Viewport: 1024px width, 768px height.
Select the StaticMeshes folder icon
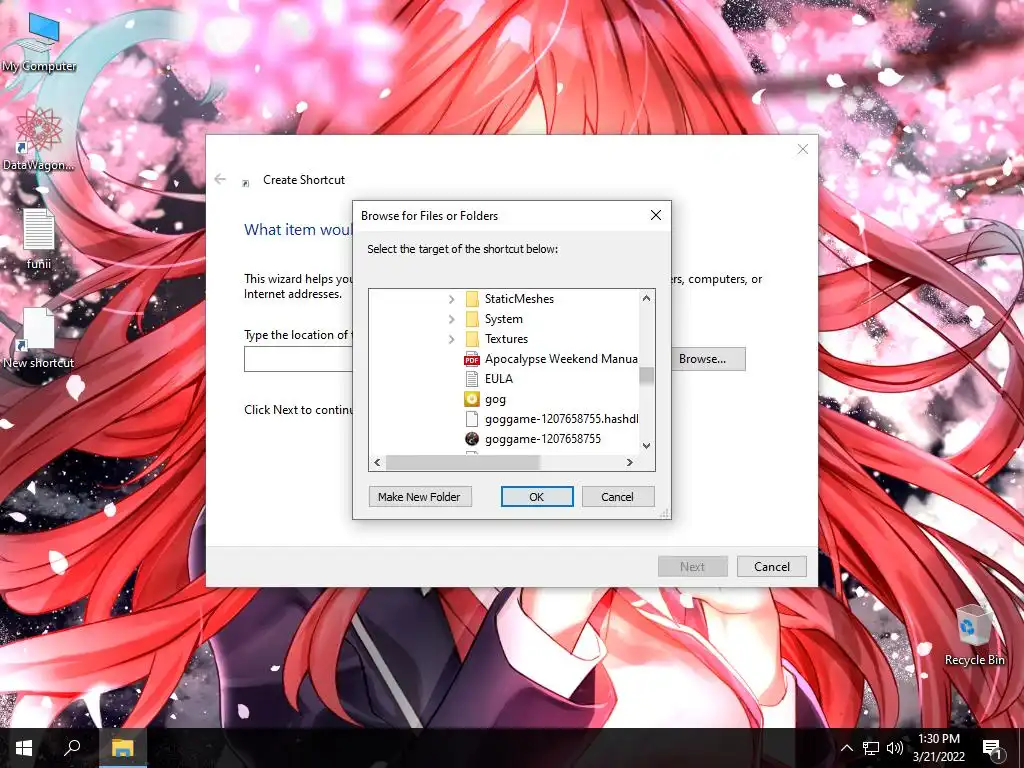tap(472, 299)
